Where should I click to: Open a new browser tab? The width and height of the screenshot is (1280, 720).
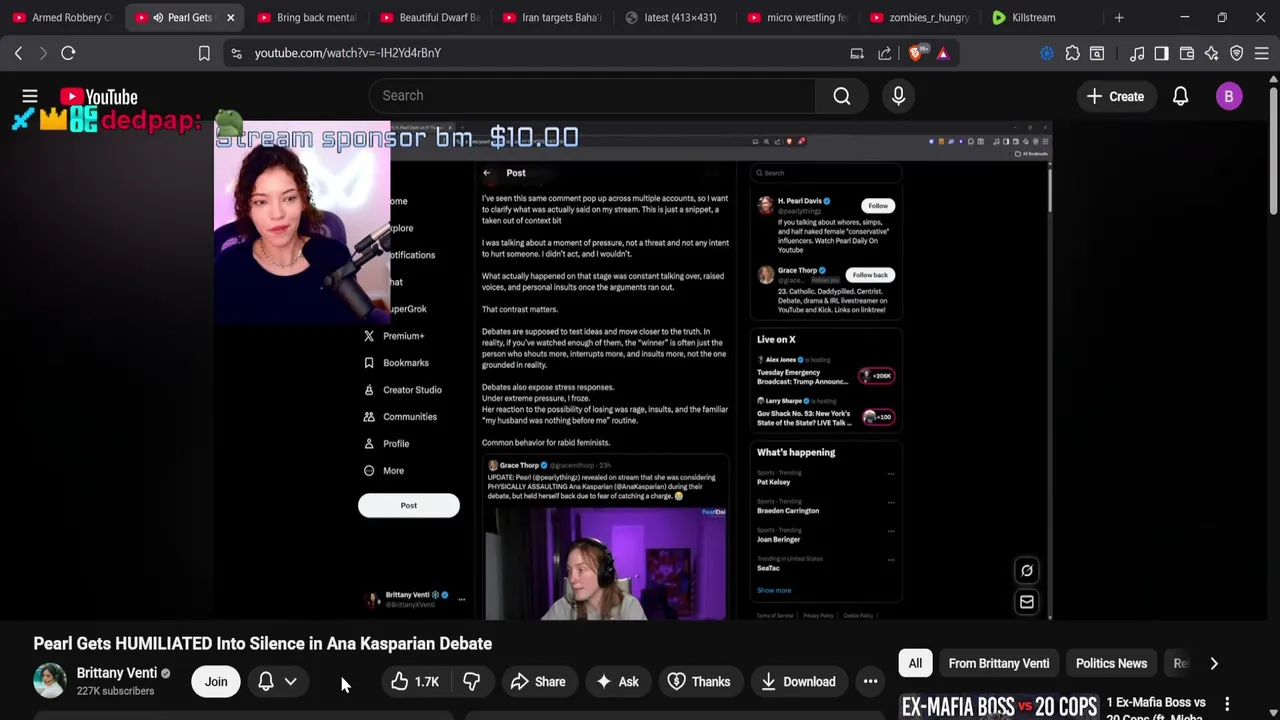(x=1119, y=18)
